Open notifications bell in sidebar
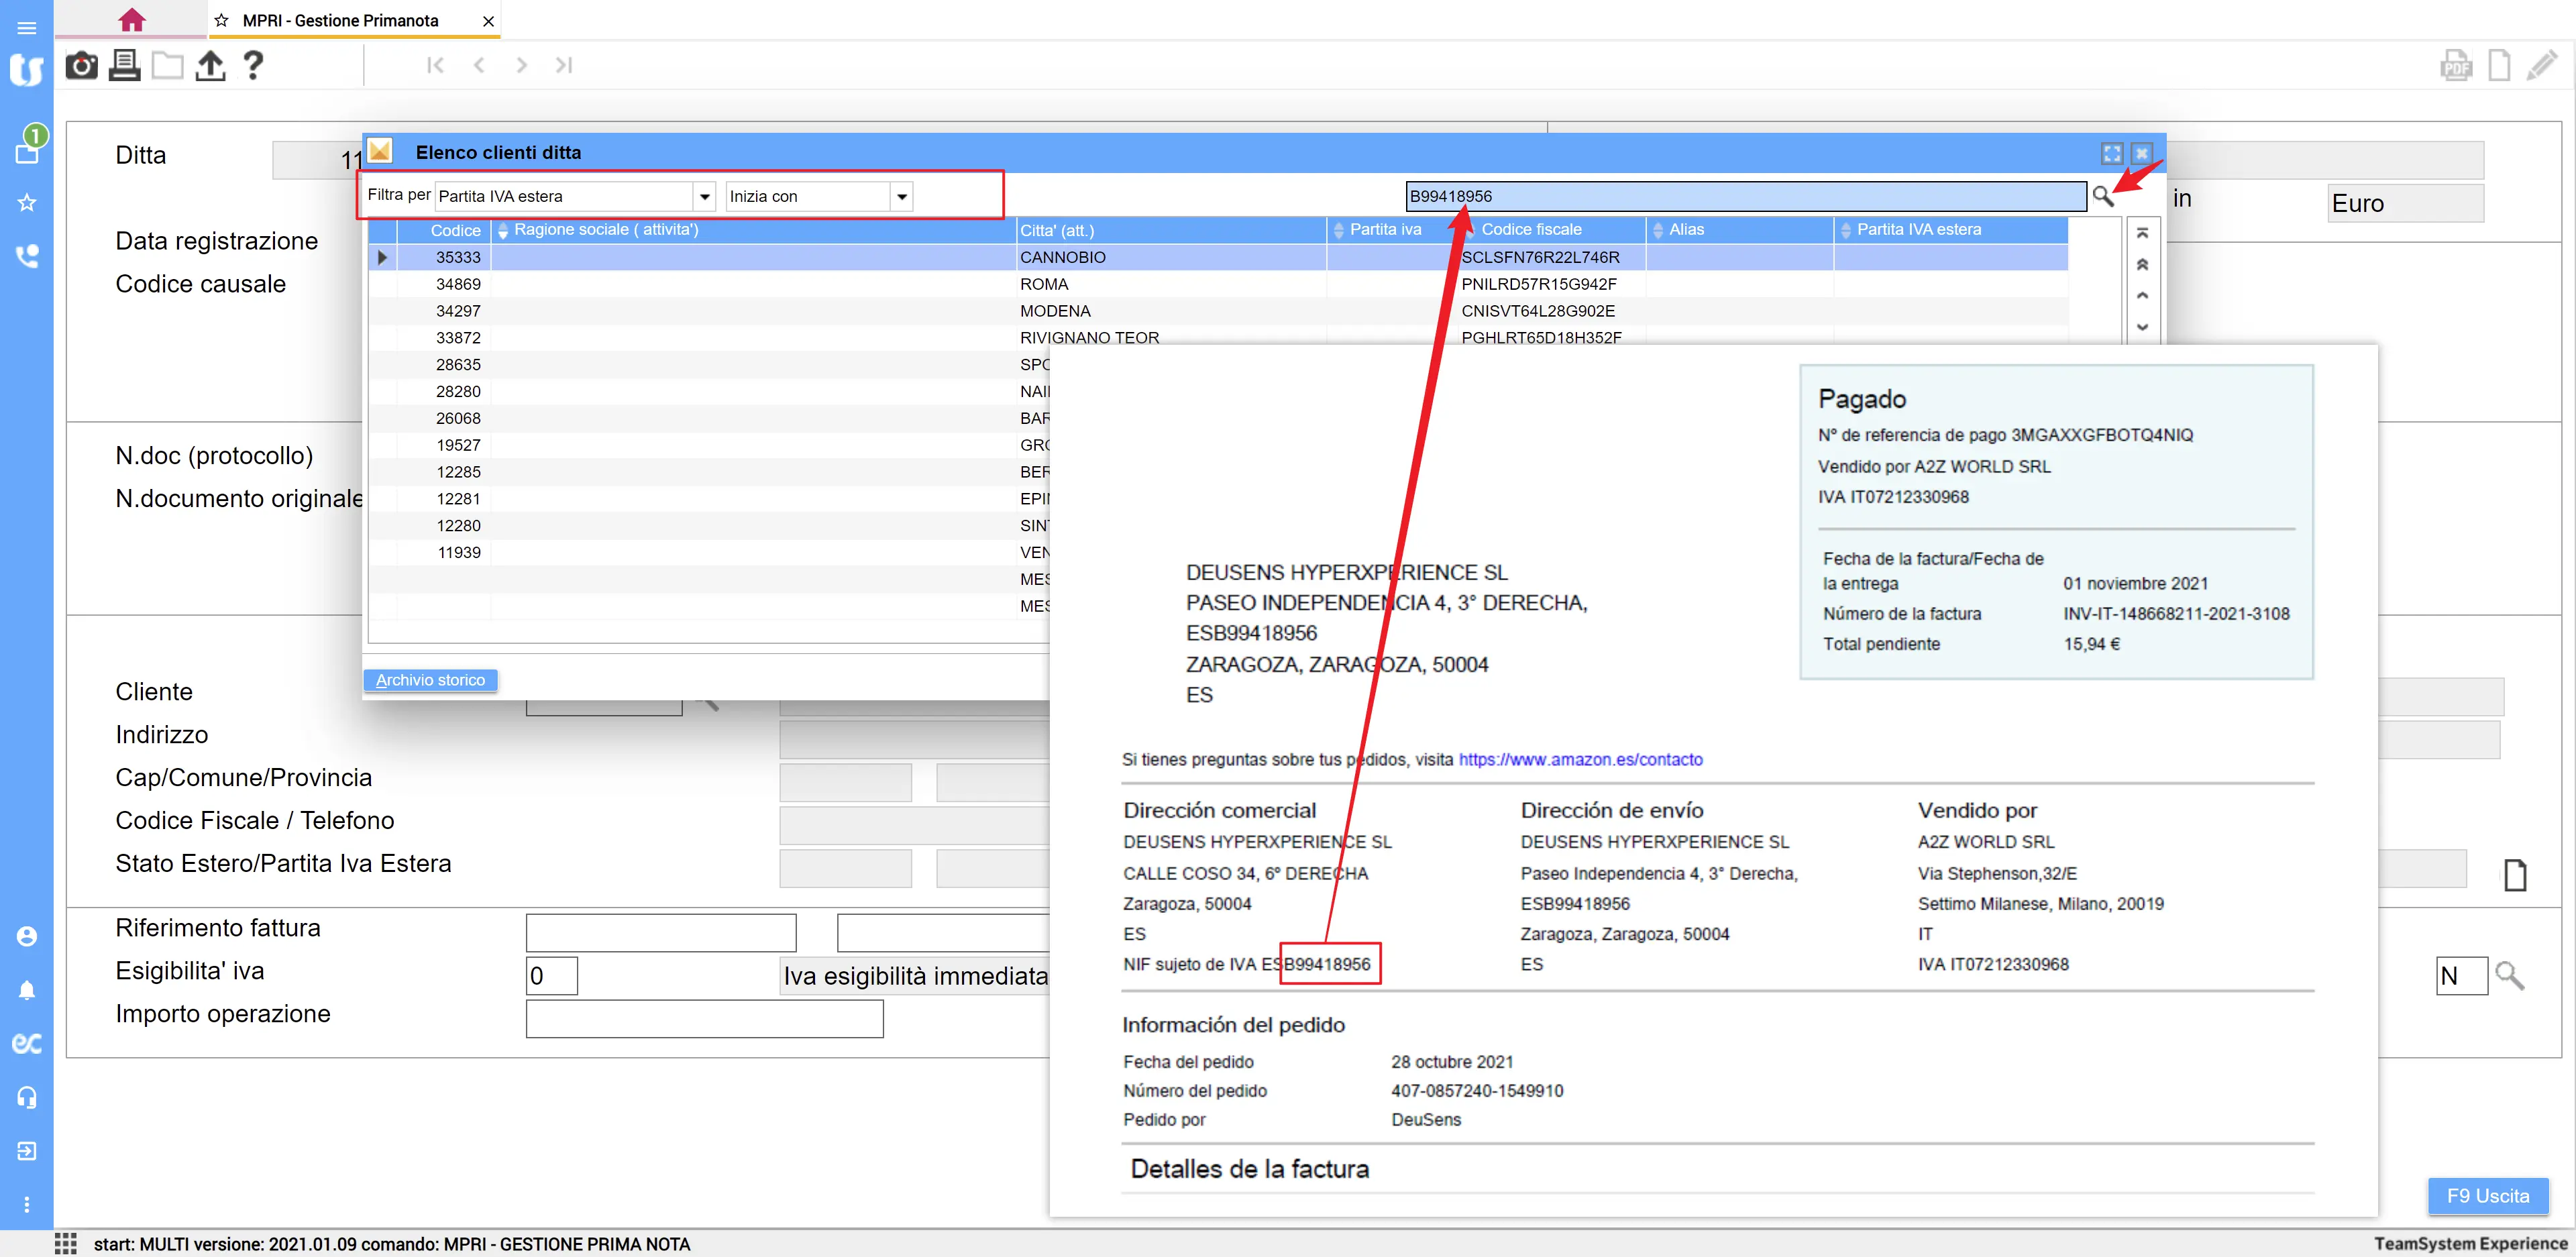The height and width of the screenshot is (1257, 2576). [x=27, y=990]
